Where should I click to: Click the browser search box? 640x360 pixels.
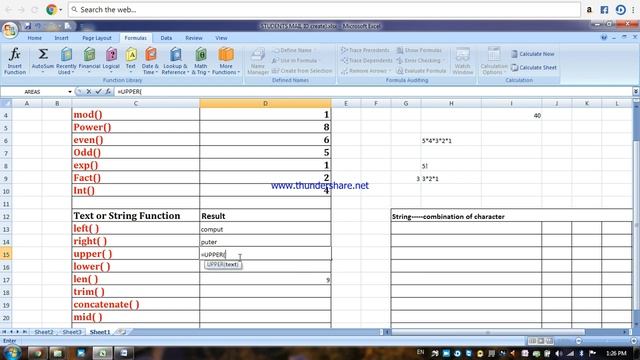(x=324, y=9)
